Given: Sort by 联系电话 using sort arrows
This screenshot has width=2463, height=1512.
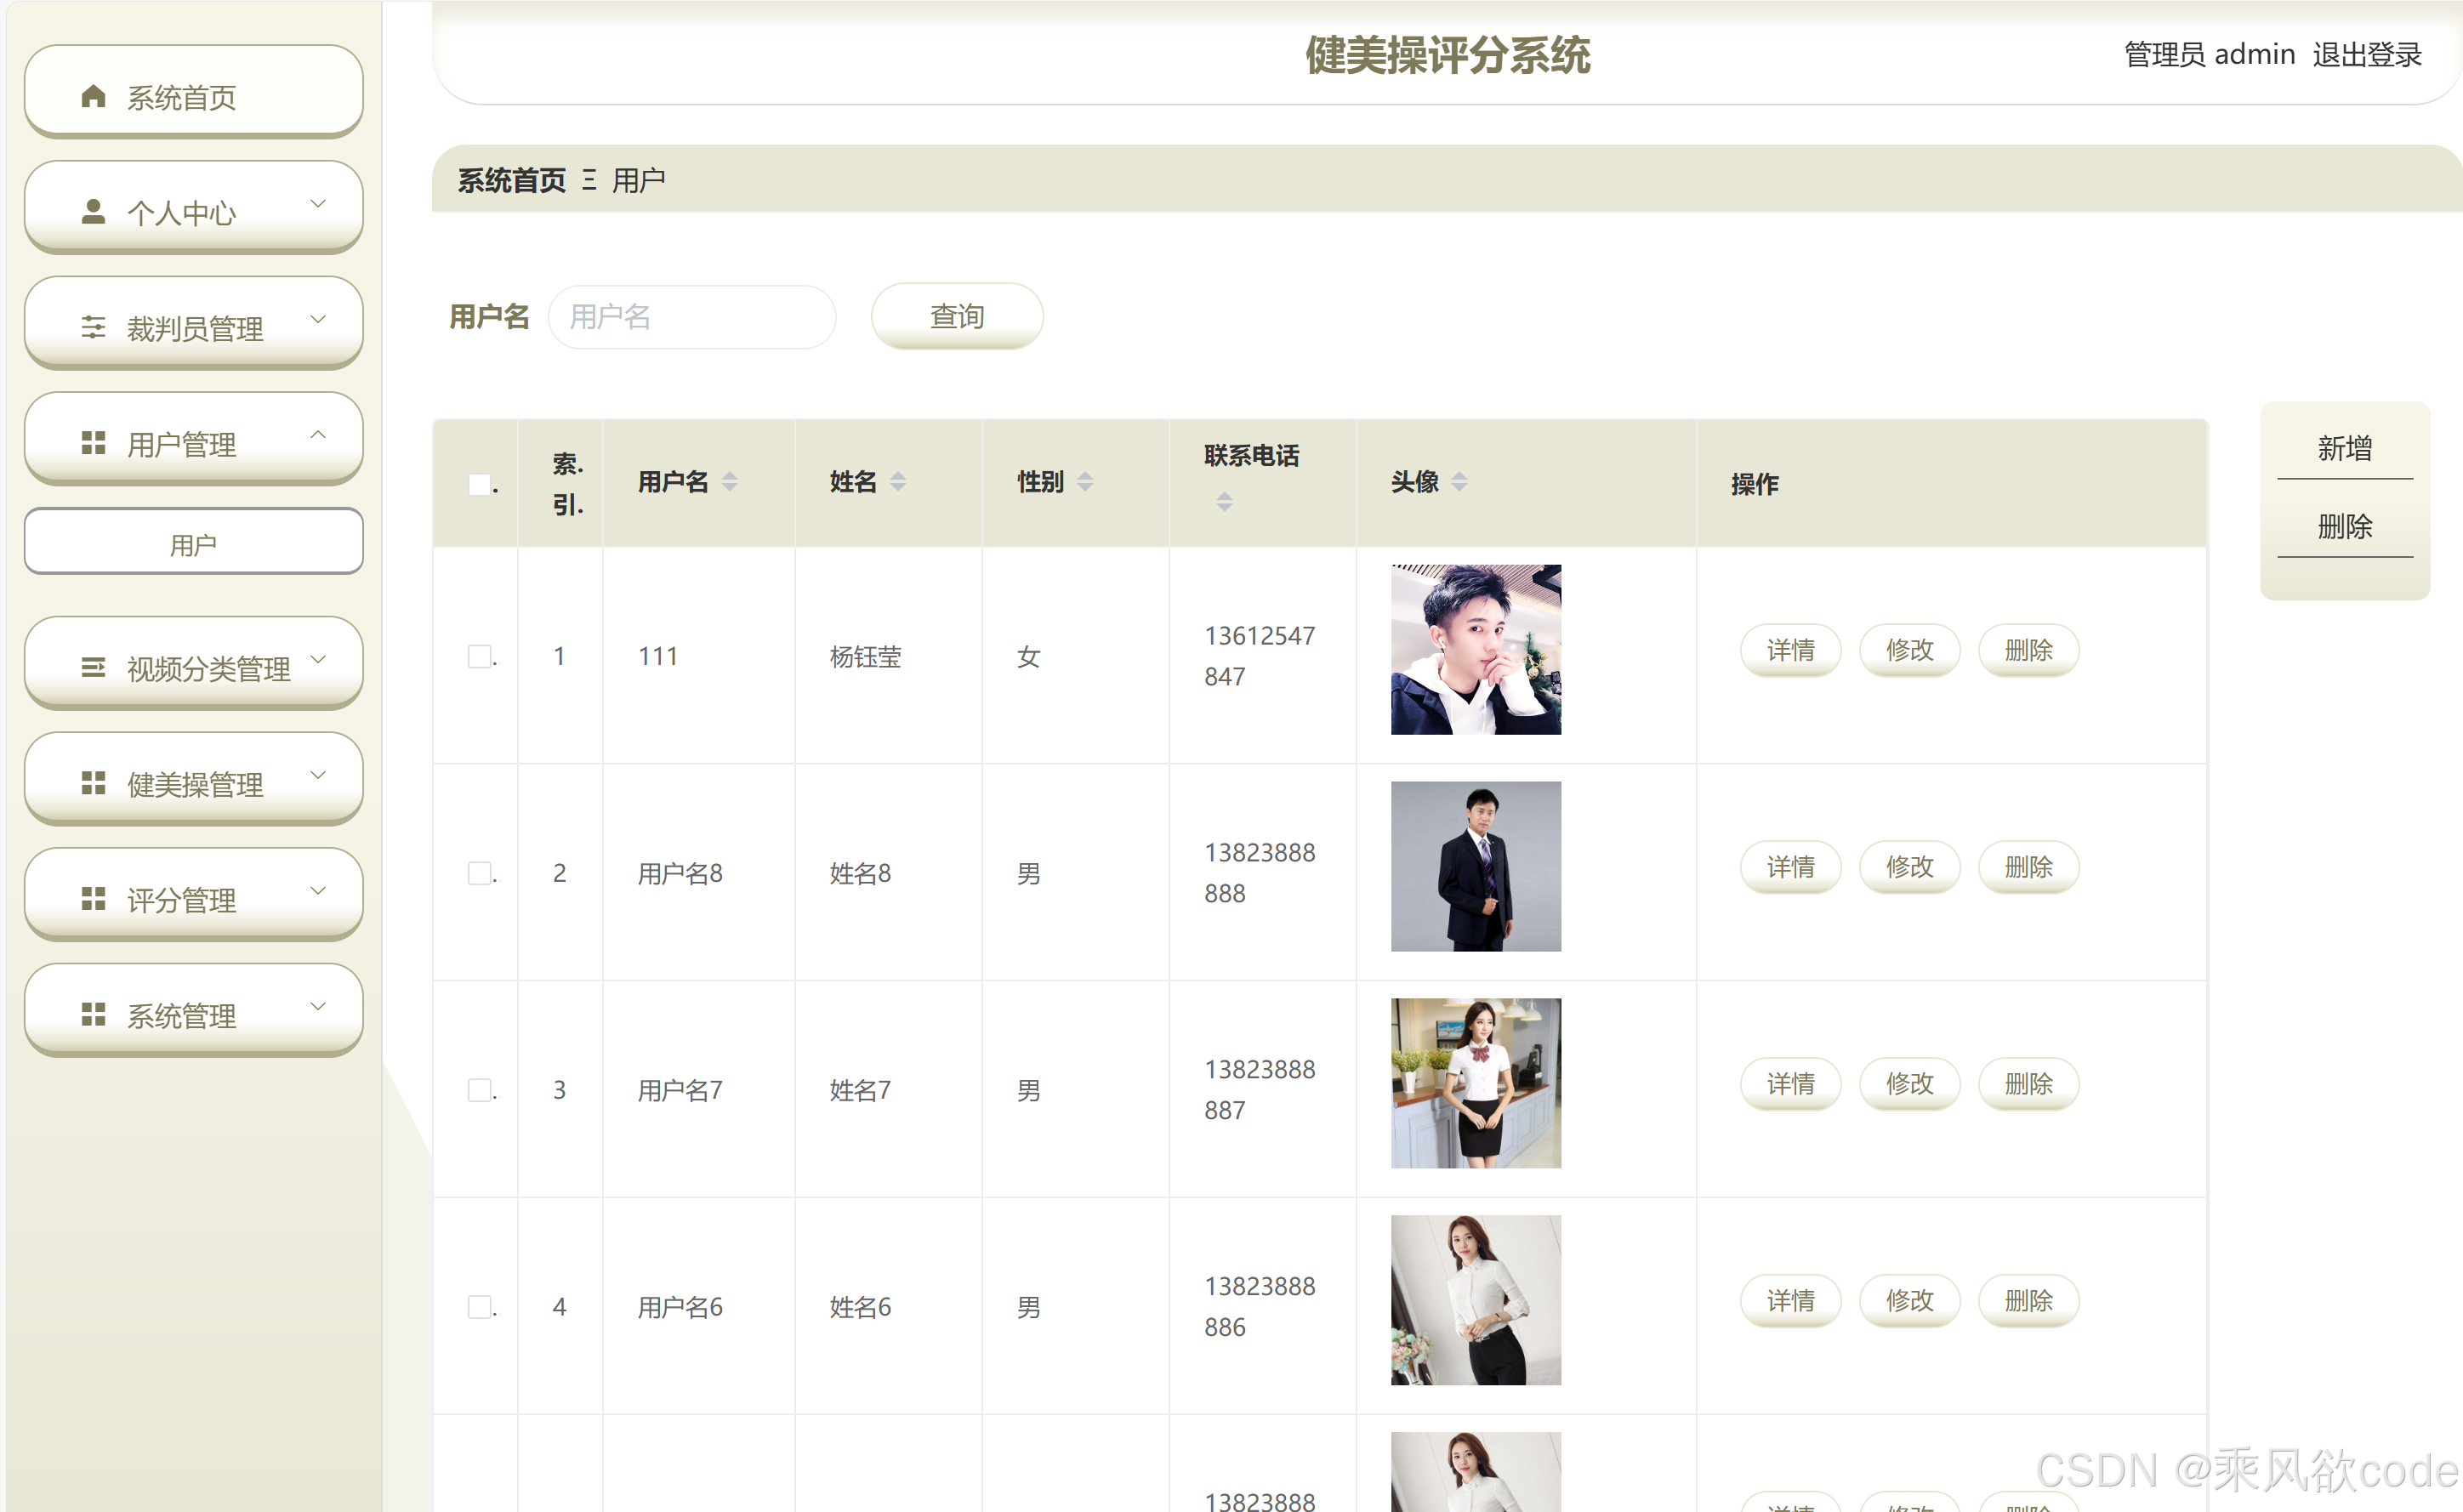Looking at the screenshot, I should coord(1224,501).
